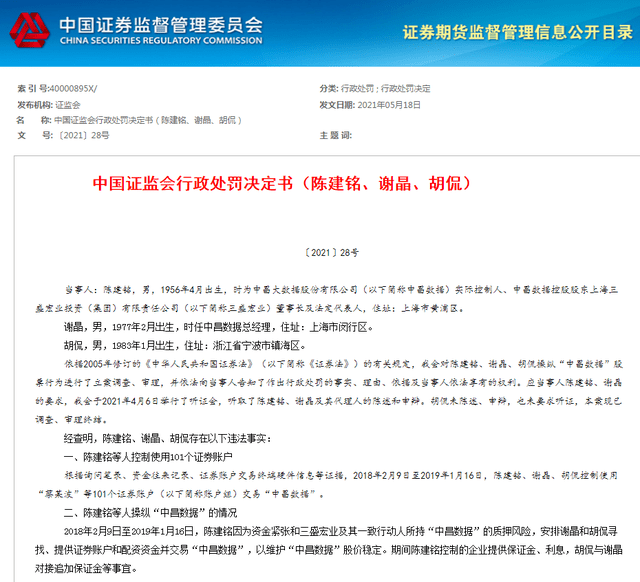Screen dimensions: 640x582
Task: Click centered 〔2021〕28号 document number
Action: pos(331,253)
